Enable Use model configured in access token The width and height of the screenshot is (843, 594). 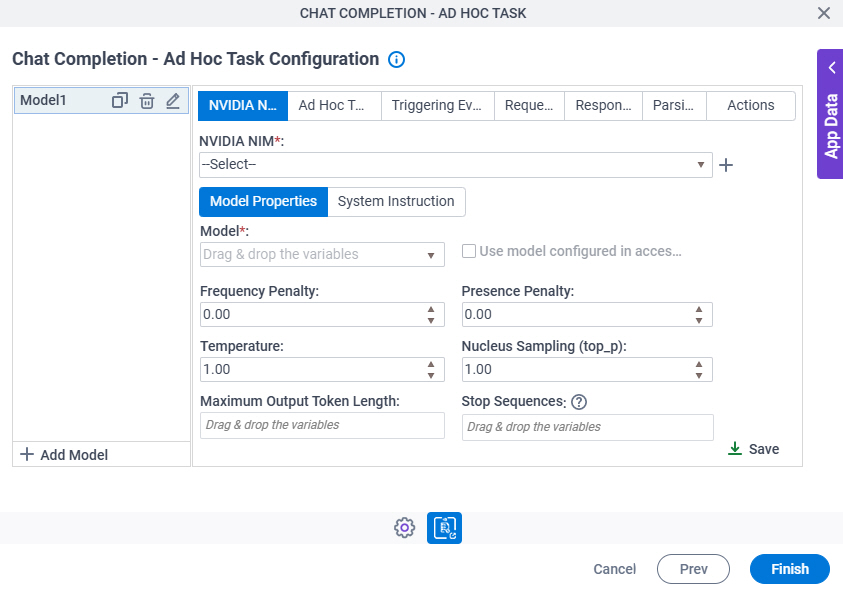(469, 251)
